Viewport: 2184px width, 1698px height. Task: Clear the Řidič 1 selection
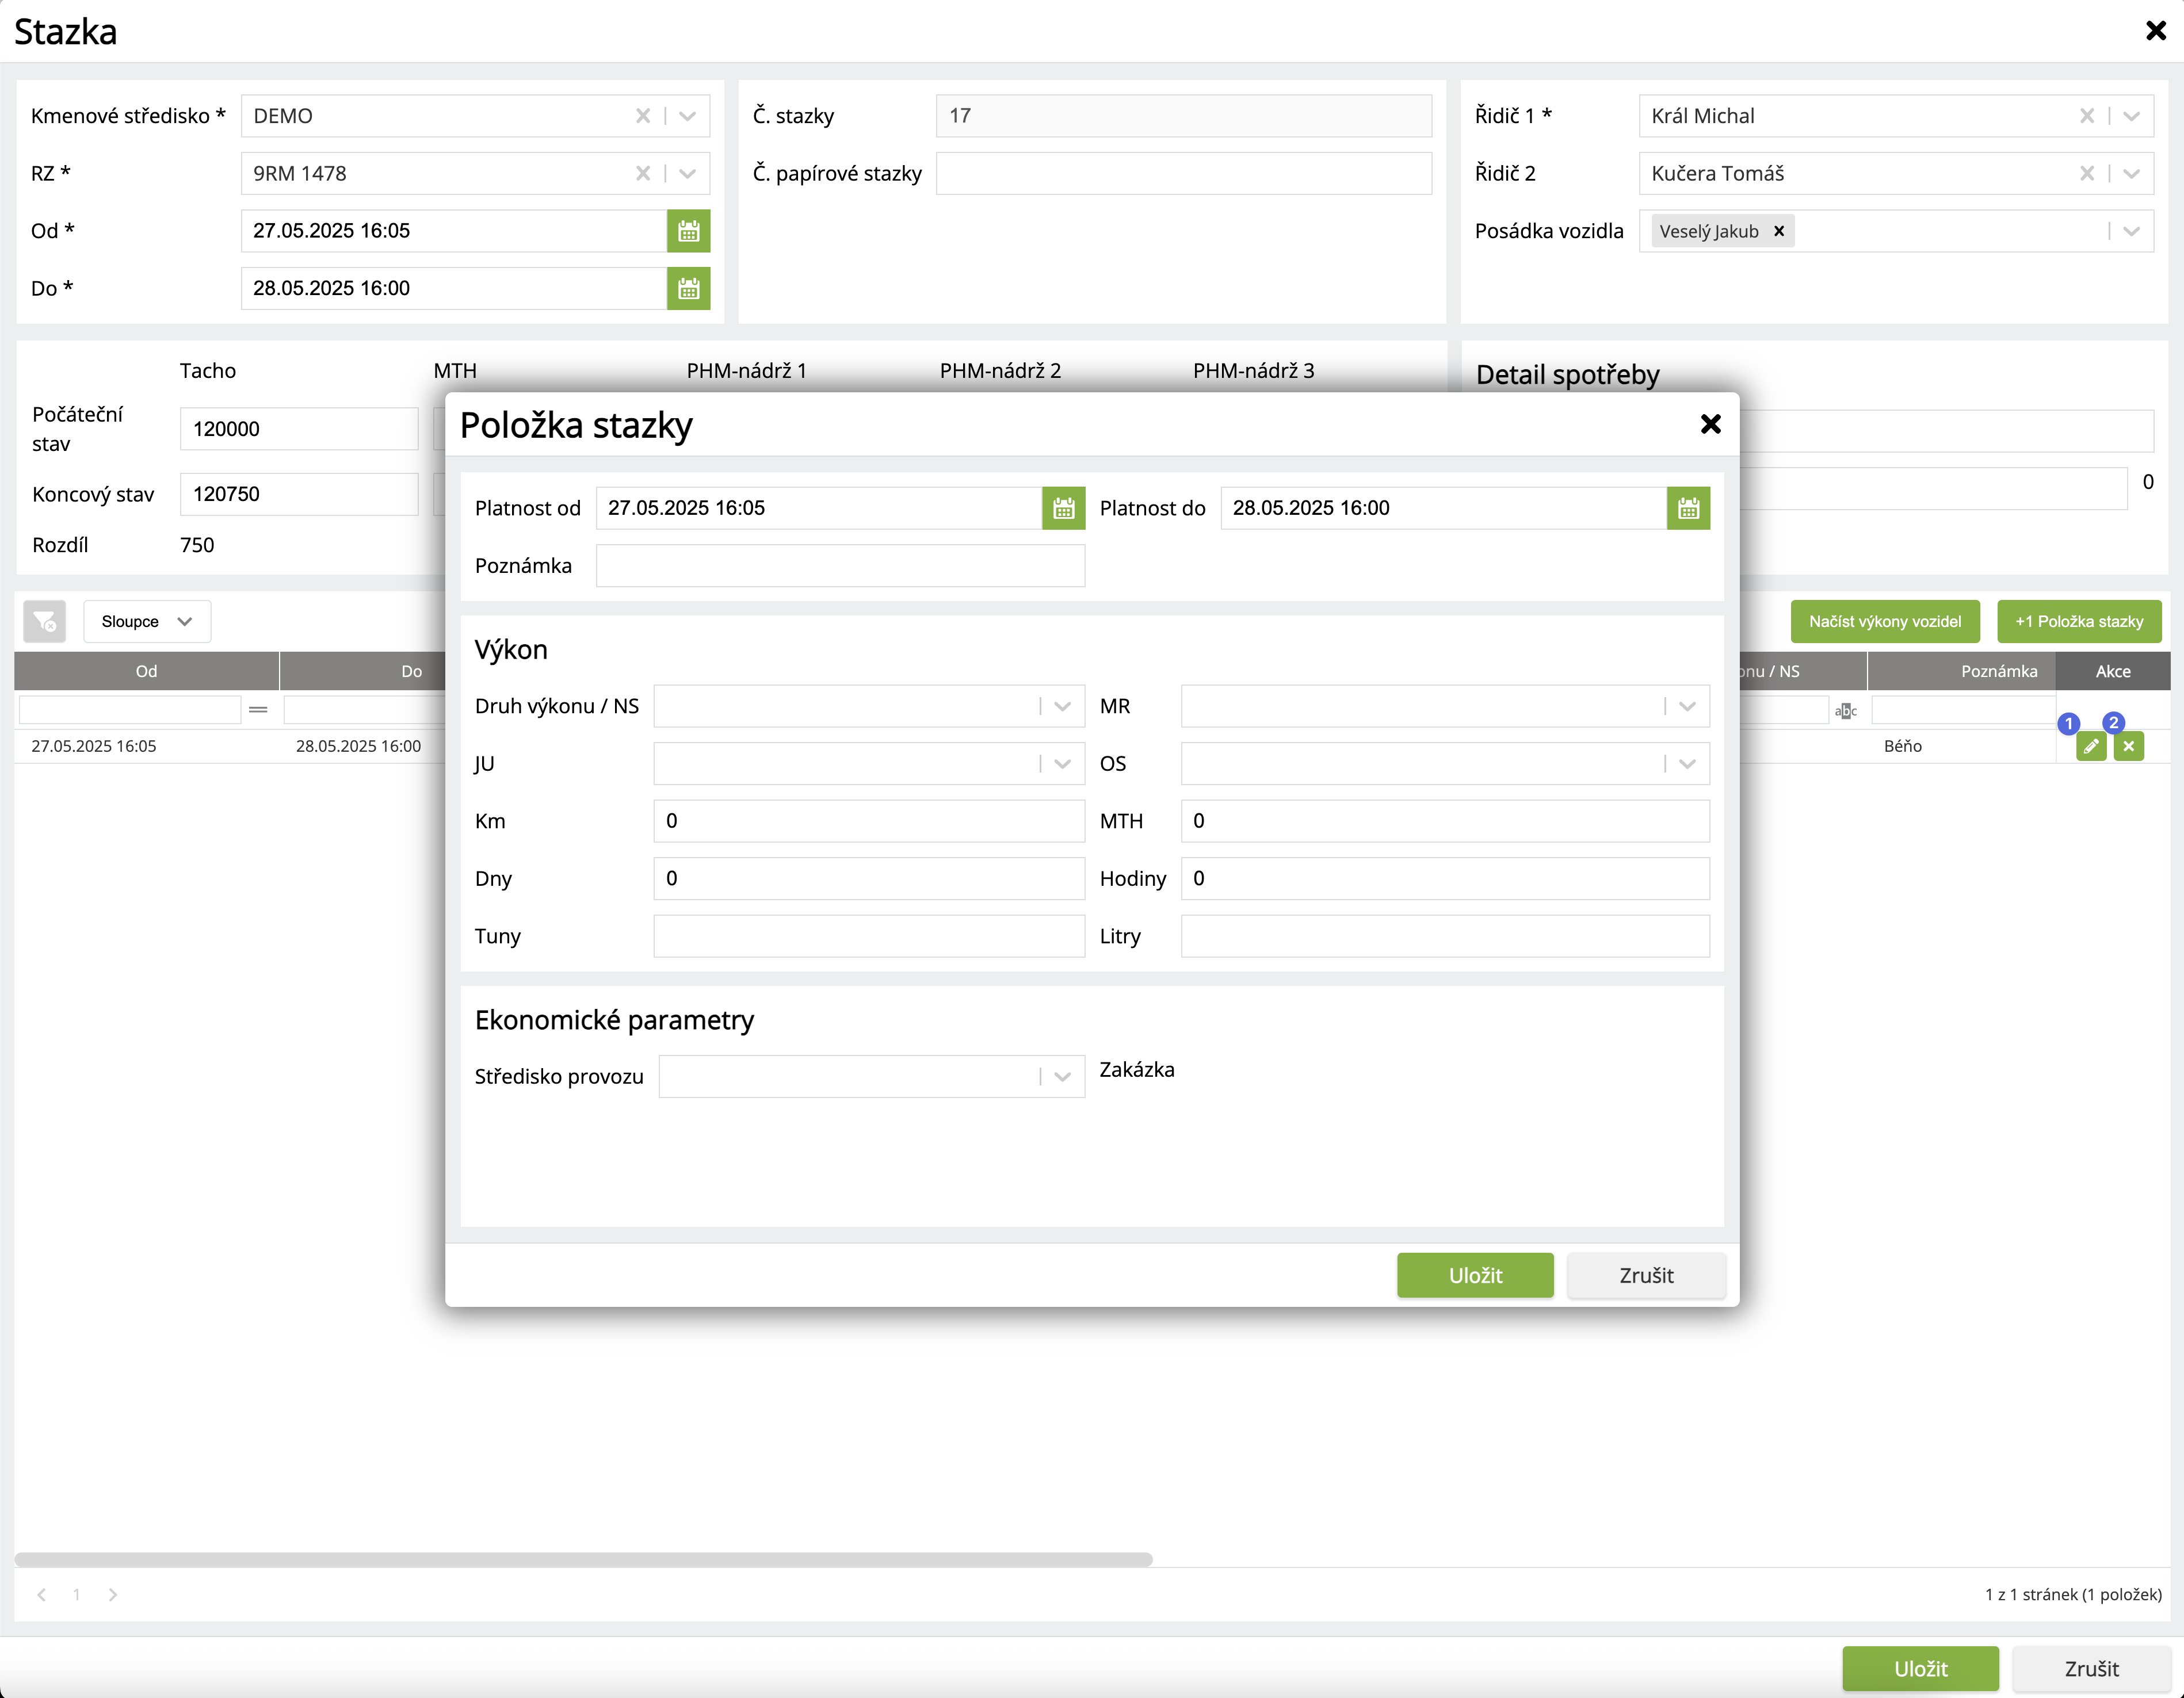coord(2087,116)
